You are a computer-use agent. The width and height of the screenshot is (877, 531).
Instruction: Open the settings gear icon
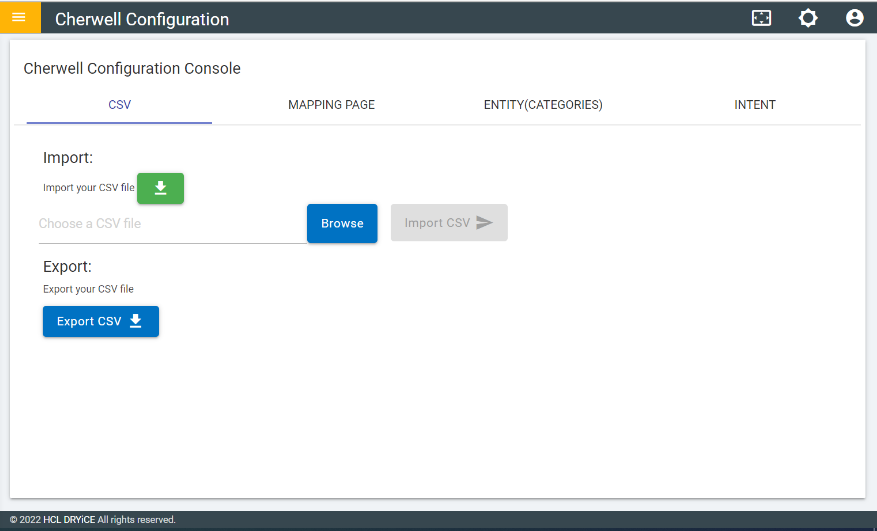[x=808, y=18]
